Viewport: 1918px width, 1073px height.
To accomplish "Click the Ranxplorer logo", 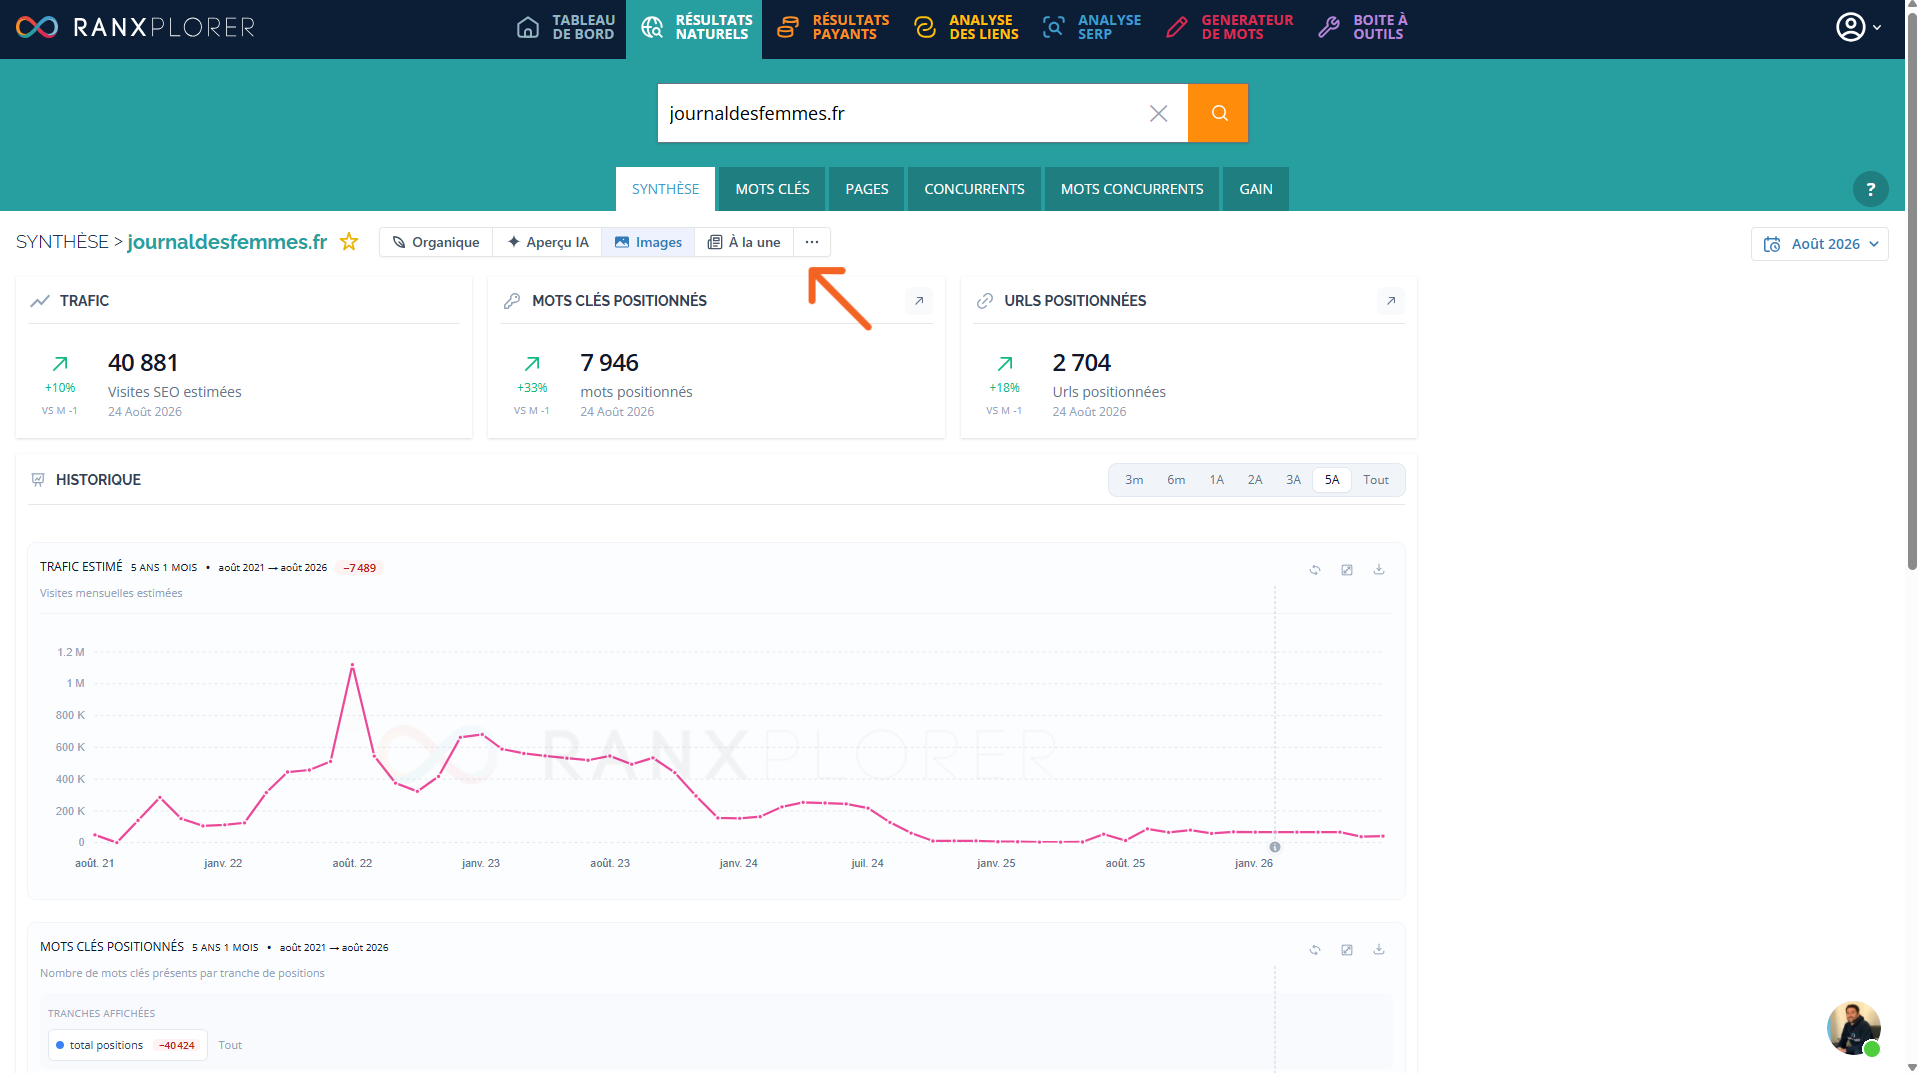I will (x=135, y=27).
